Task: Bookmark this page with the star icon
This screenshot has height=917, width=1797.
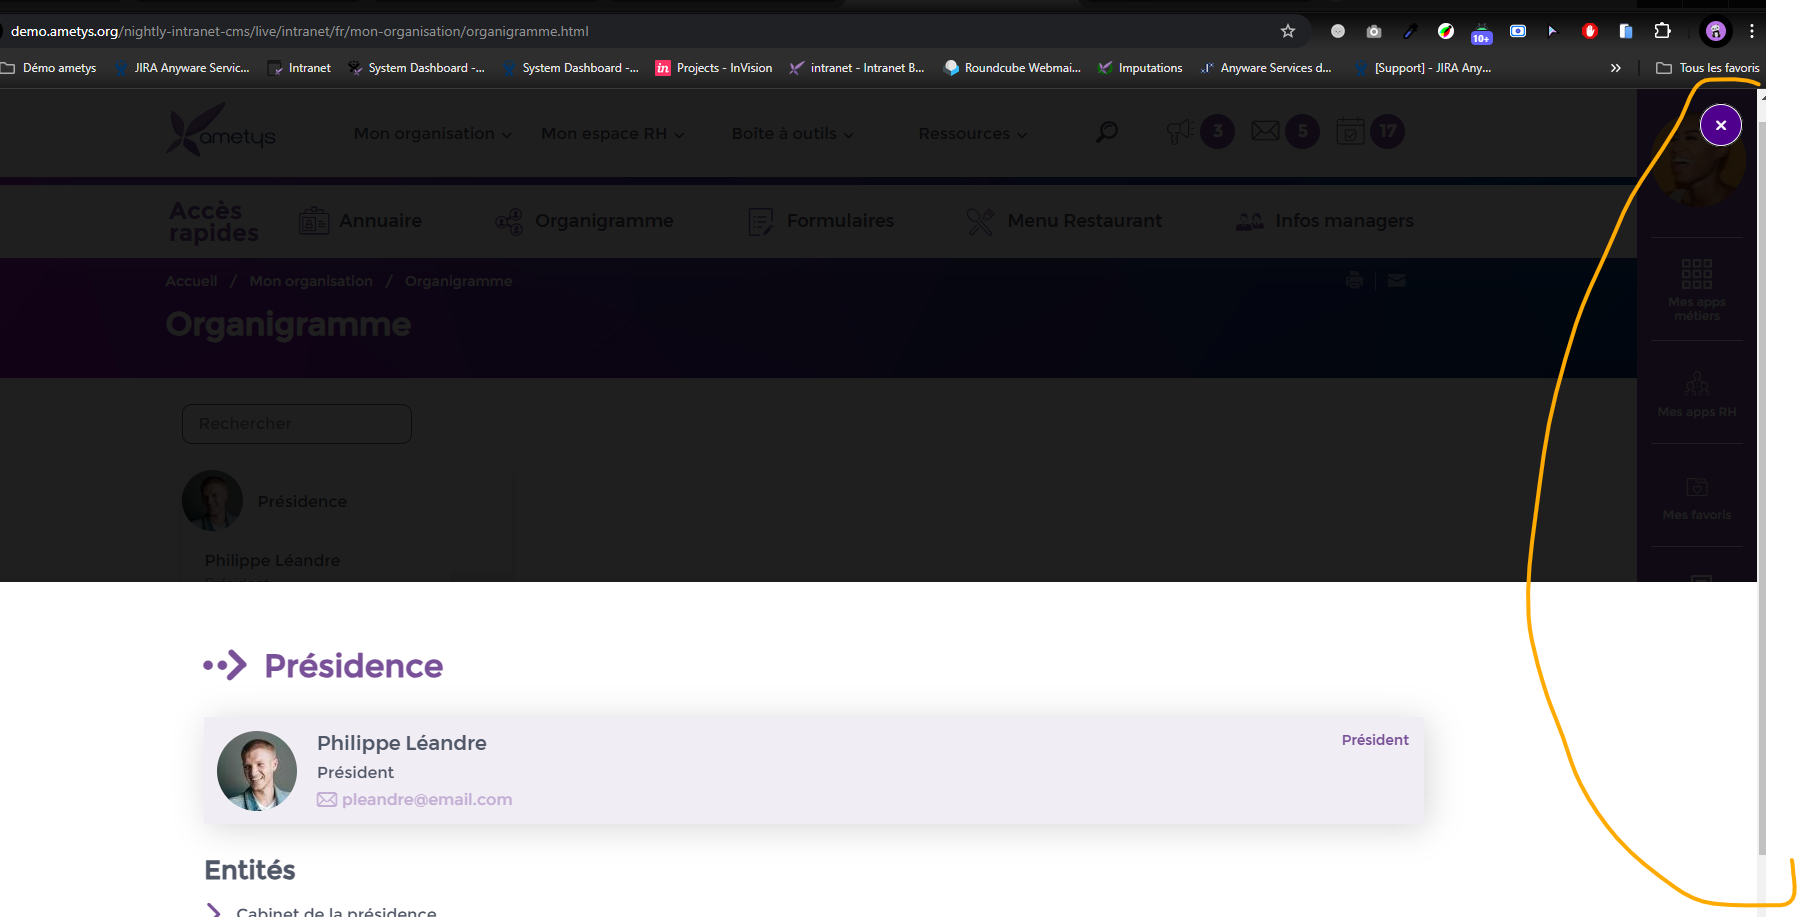Action: [1288, 31]
